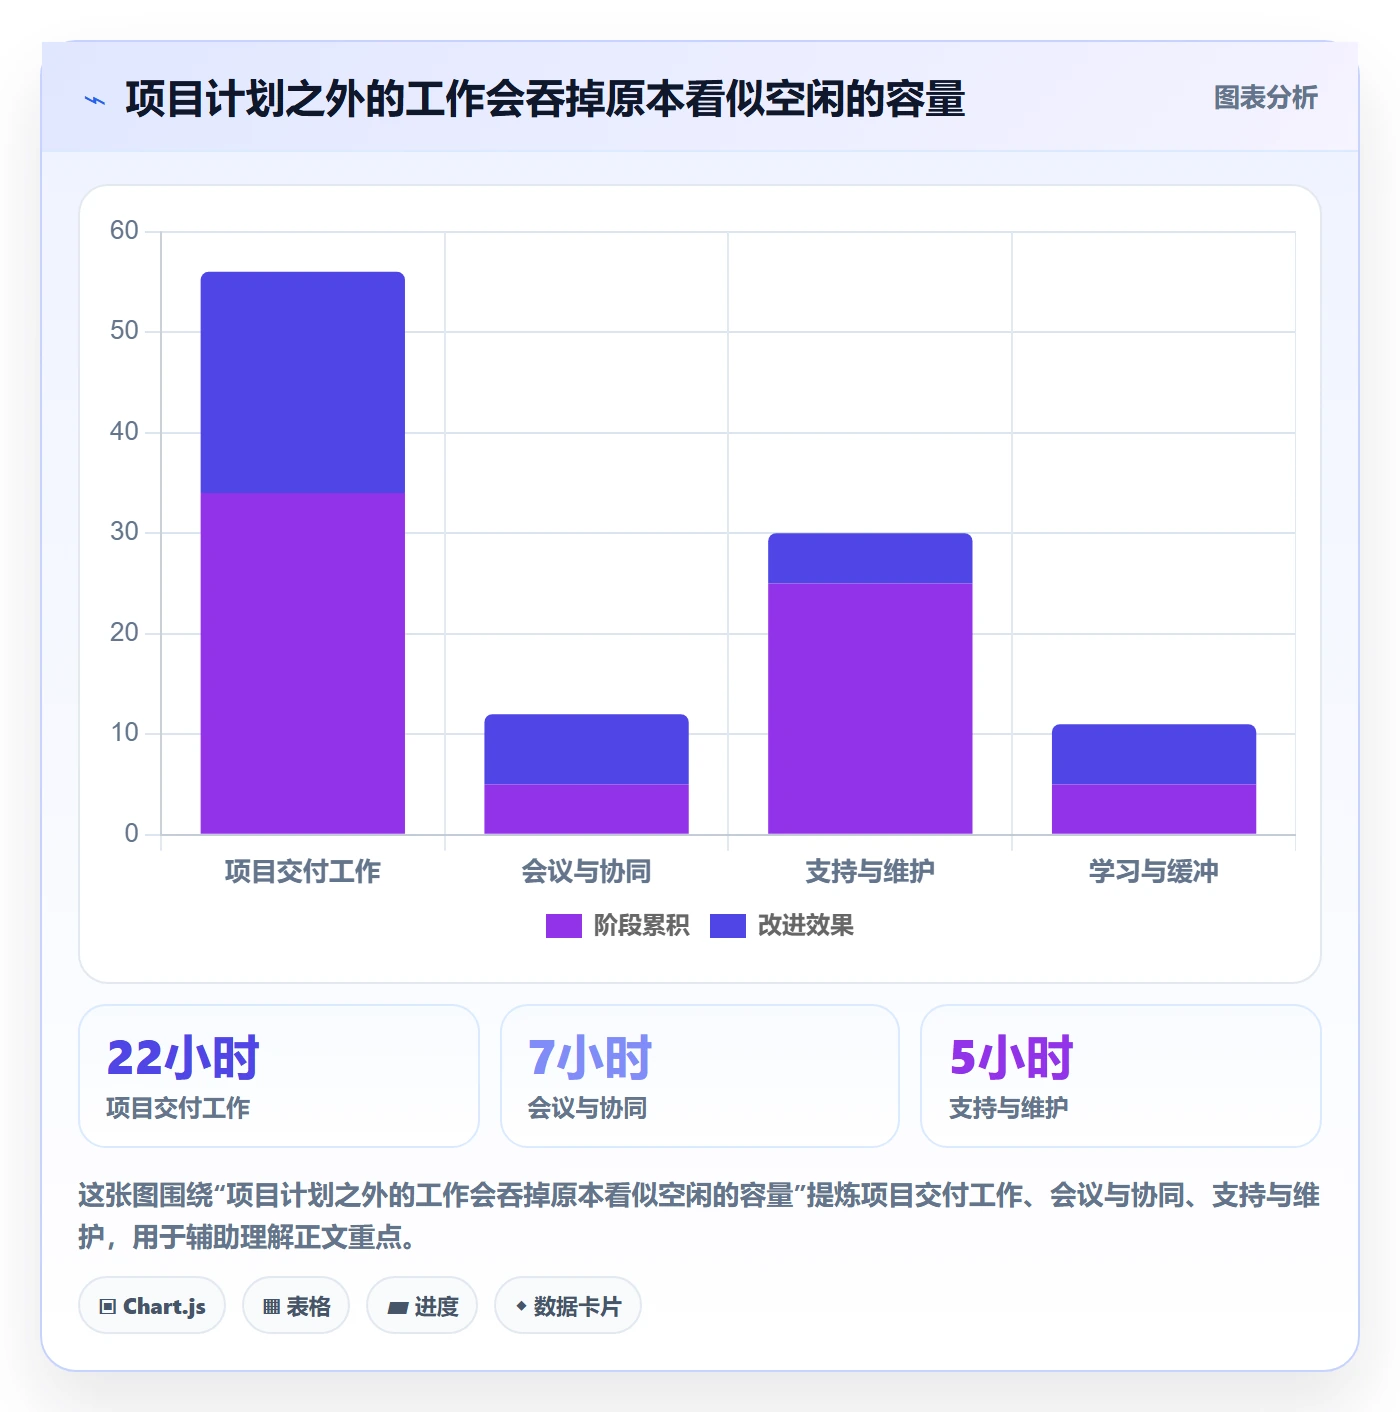Open the 22小时 项目交付工作 data card
Screen dimensions: 1400x1412
[x=279, y=1076]
